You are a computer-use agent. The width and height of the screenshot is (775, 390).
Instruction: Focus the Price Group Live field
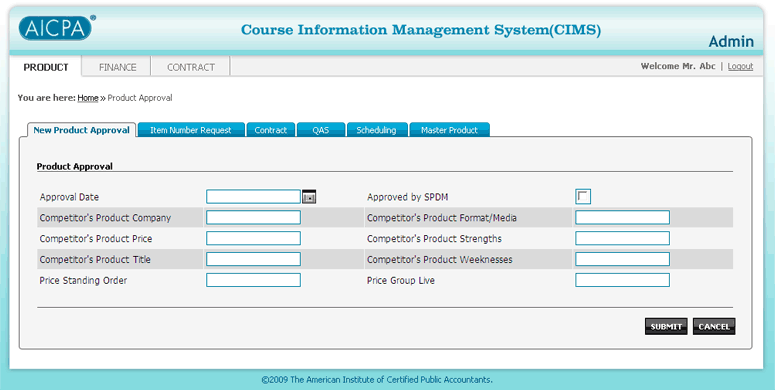(x=622, y=280)
